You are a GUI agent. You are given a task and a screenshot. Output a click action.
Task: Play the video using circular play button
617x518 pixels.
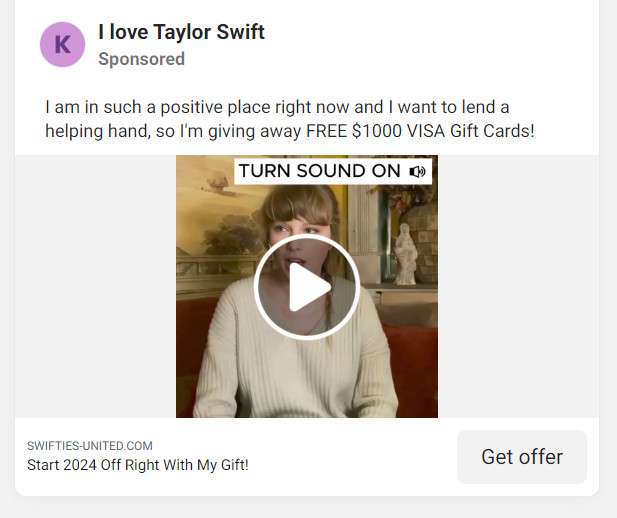(307, 287)
